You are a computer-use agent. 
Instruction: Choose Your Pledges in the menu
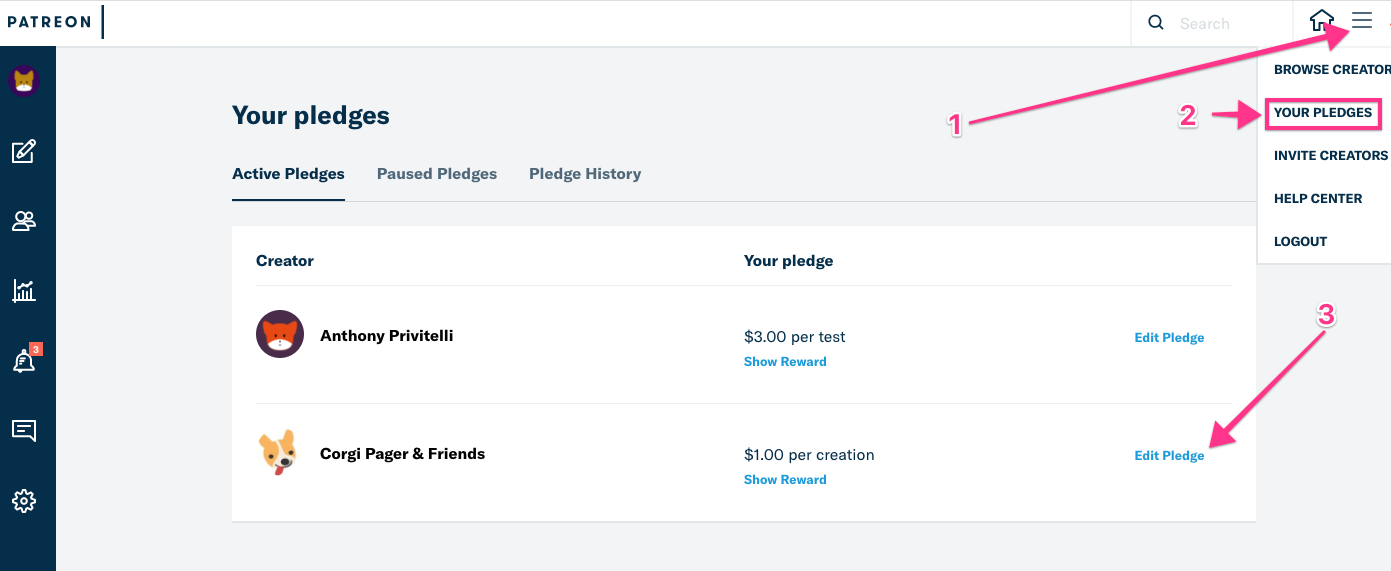(1323, 113)
